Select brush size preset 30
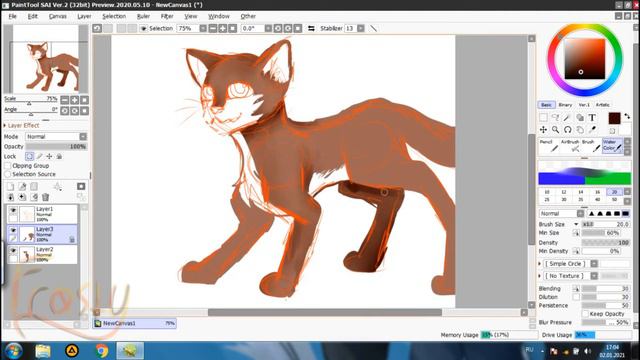Image resolution: width=640 pixels, height=360 pixels. (x=564, y=200)
